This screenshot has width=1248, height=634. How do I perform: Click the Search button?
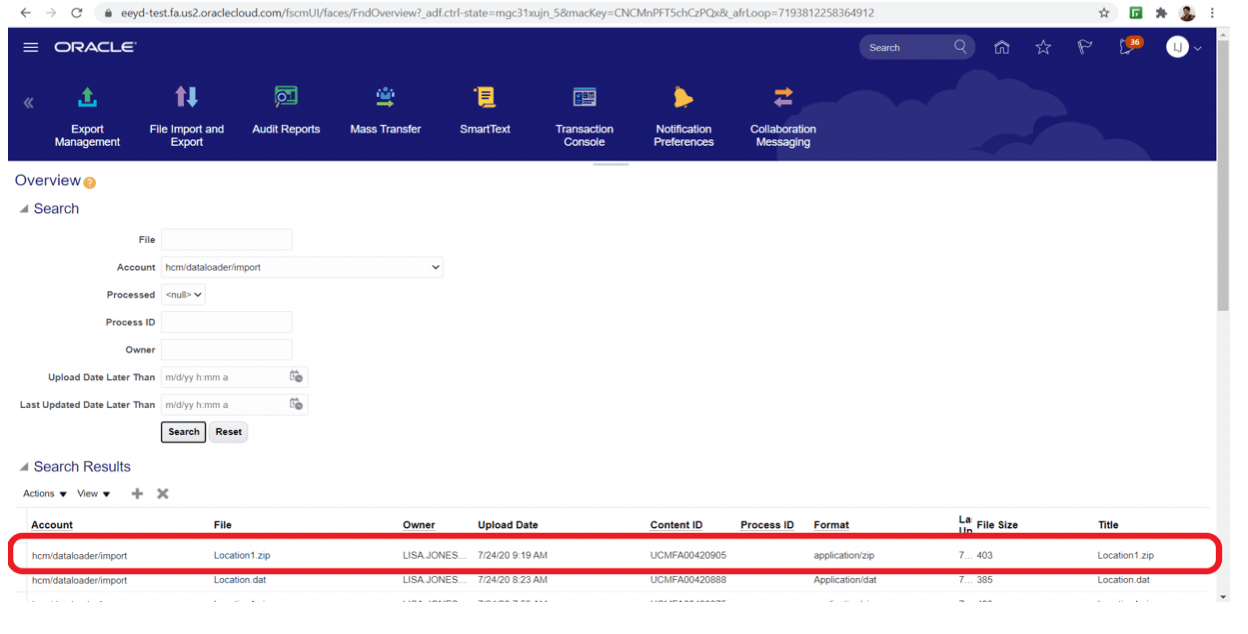click(x=183, y=432)
